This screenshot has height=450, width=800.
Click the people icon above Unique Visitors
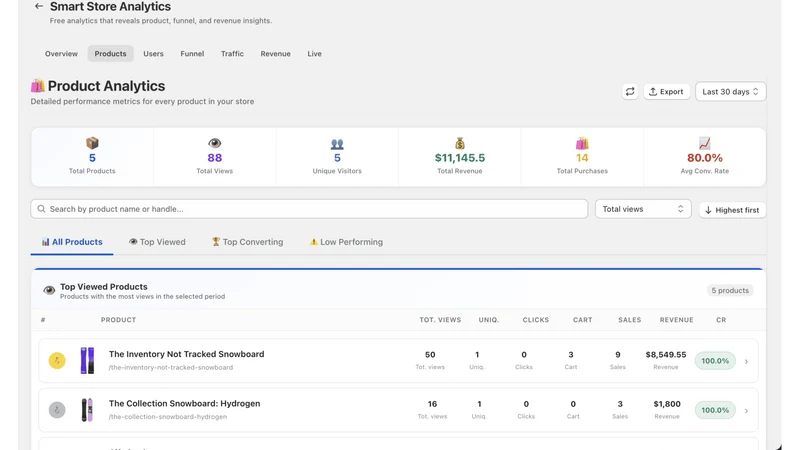(x=337, y=144)
